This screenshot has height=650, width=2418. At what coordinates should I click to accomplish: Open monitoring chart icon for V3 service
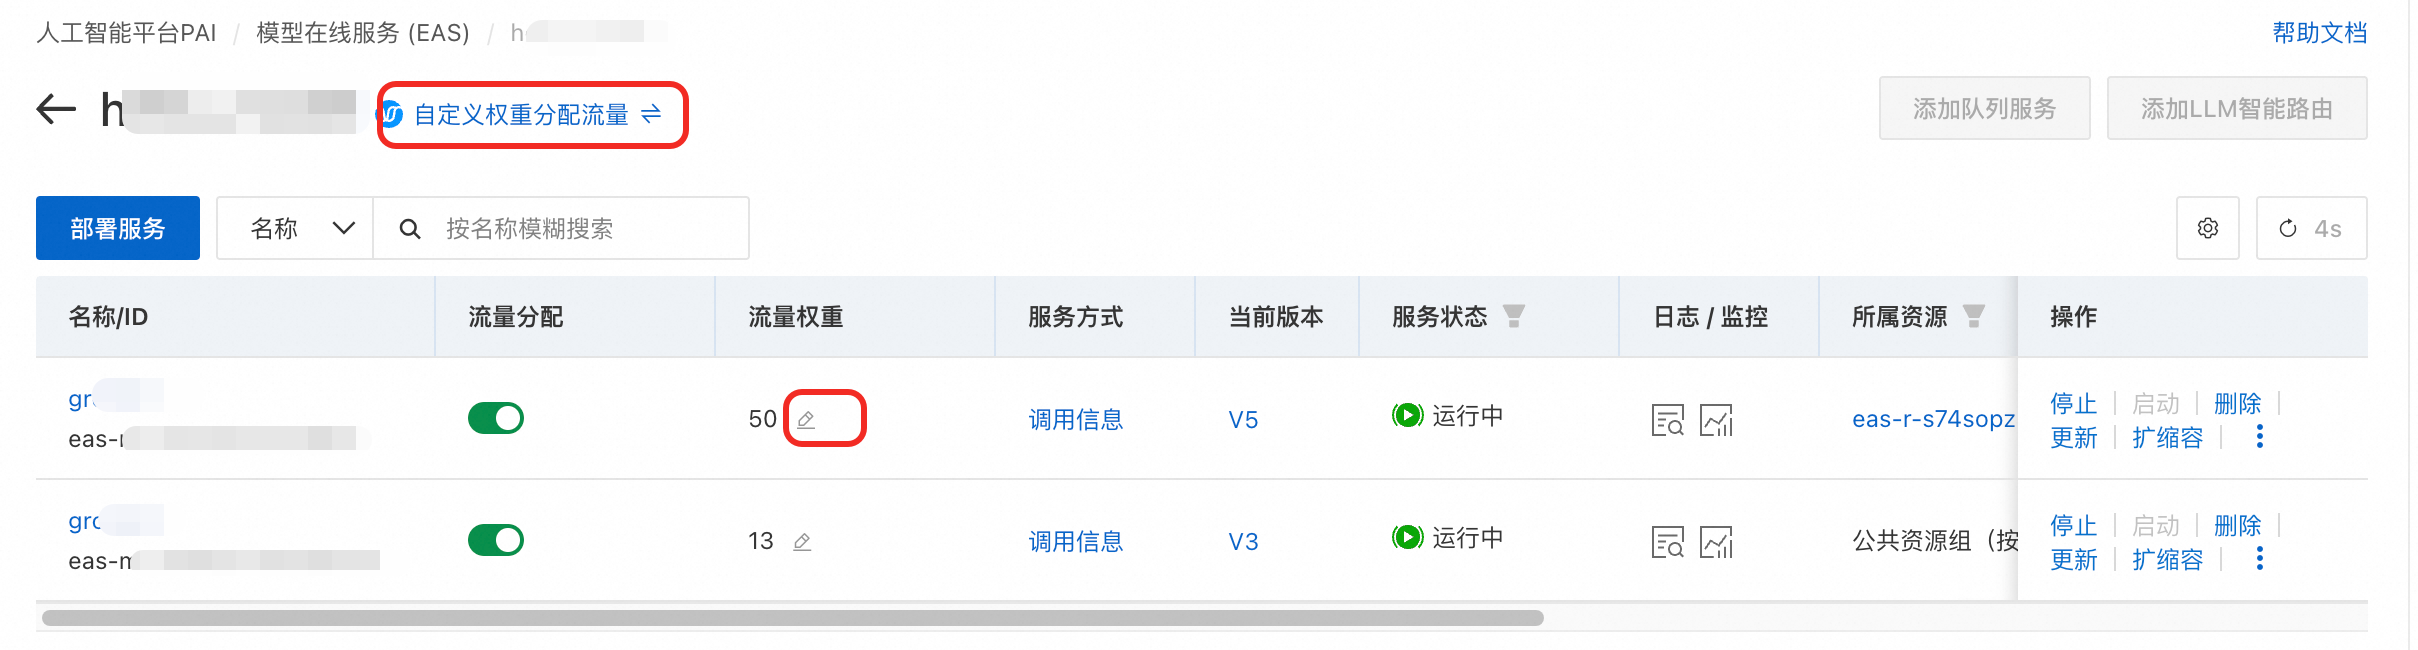click(x=1716, y=542)
